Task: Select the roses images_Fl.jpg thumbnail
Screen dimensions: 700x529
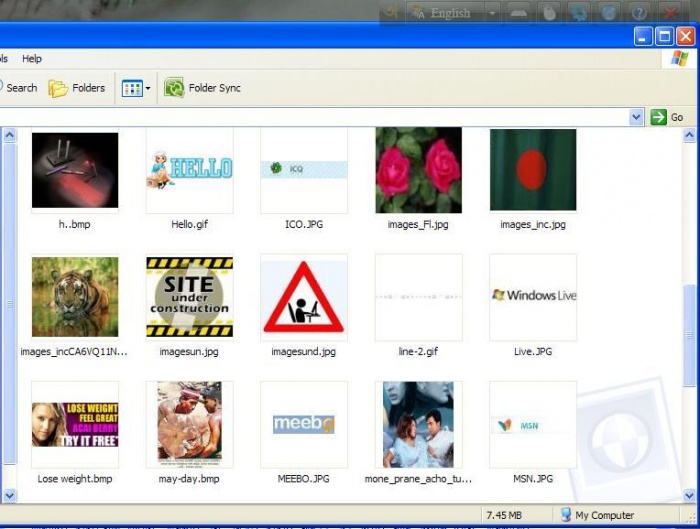Action: click(x=419, y=170)
